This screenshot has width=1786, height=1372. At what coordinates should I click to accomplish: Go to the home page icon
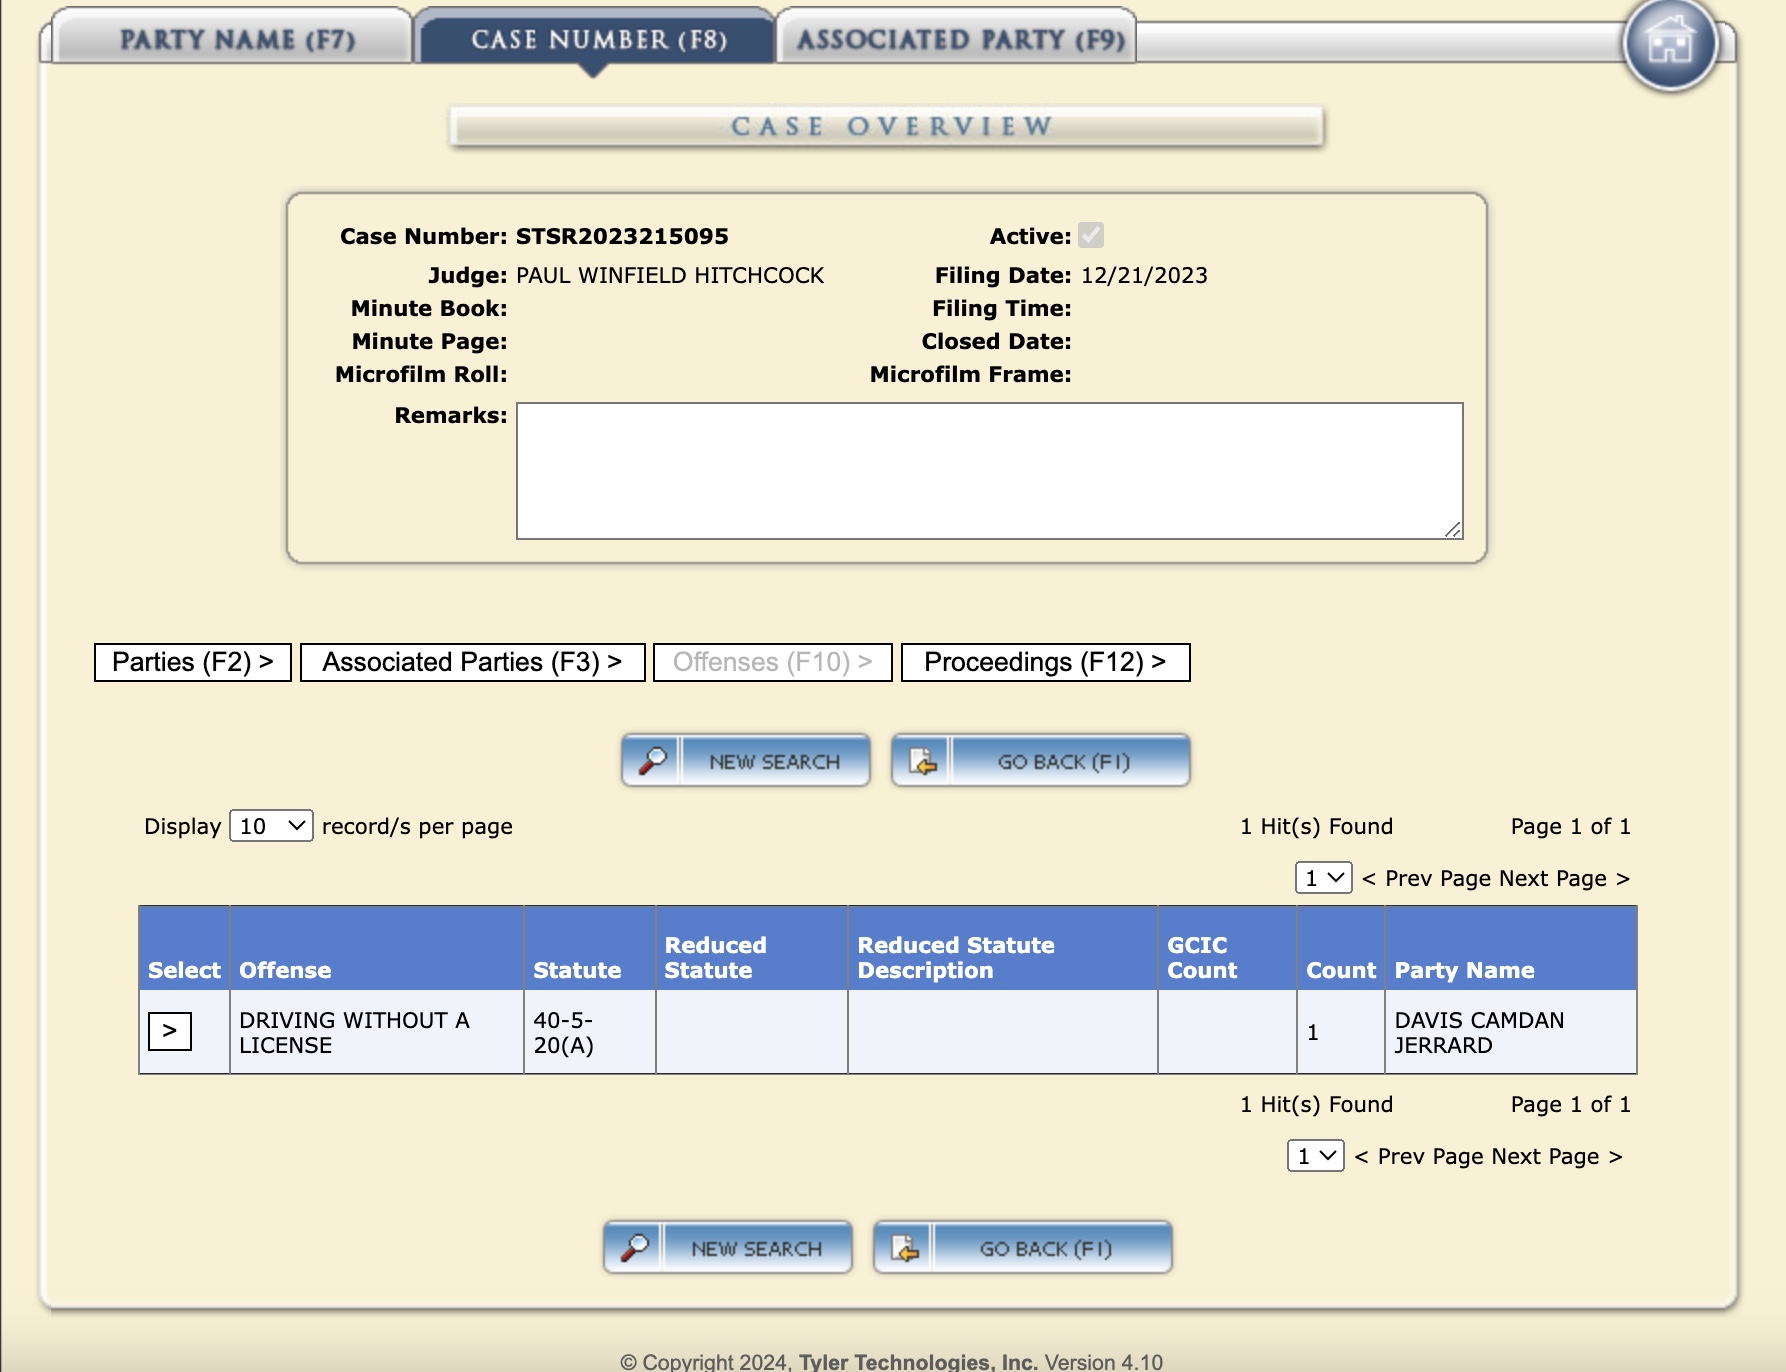tap(1669, 43)
